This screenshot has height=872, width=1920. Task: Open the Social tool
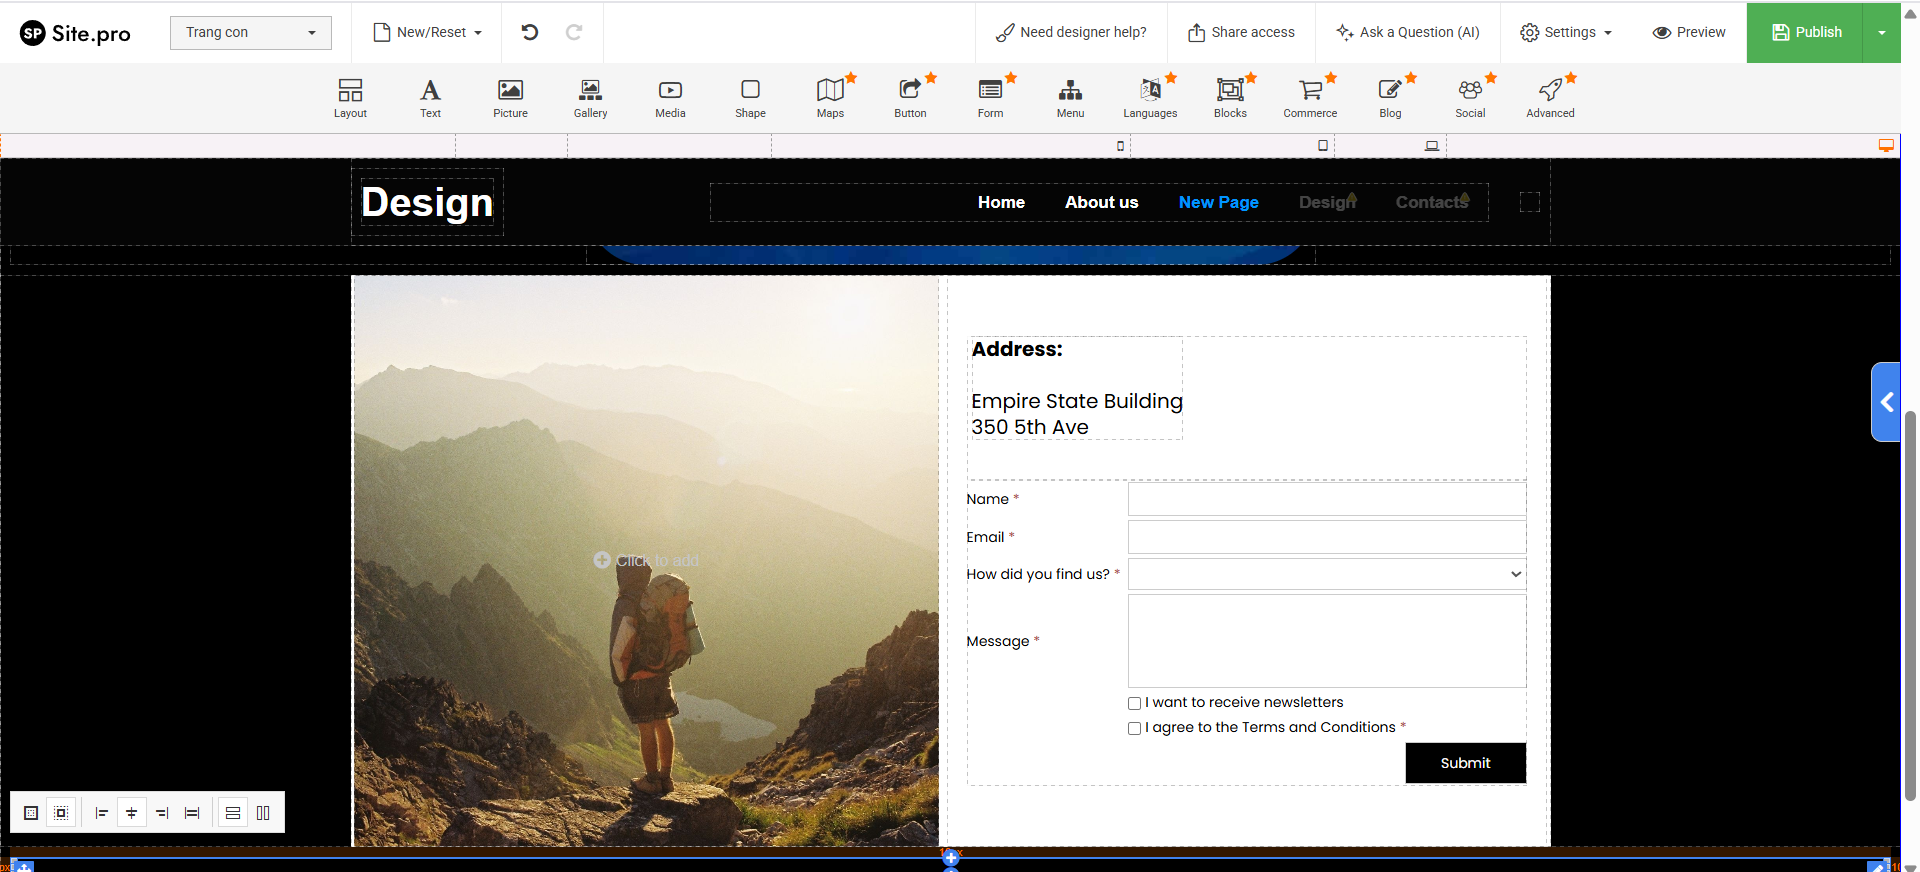click(x=1470, y=91)
